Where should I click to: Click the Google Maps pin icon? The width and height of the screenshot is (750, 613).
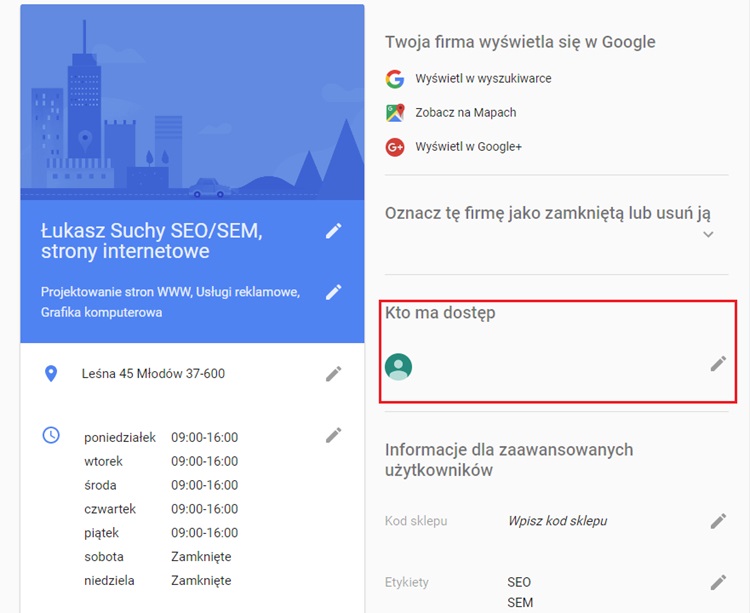coord(395,113)
